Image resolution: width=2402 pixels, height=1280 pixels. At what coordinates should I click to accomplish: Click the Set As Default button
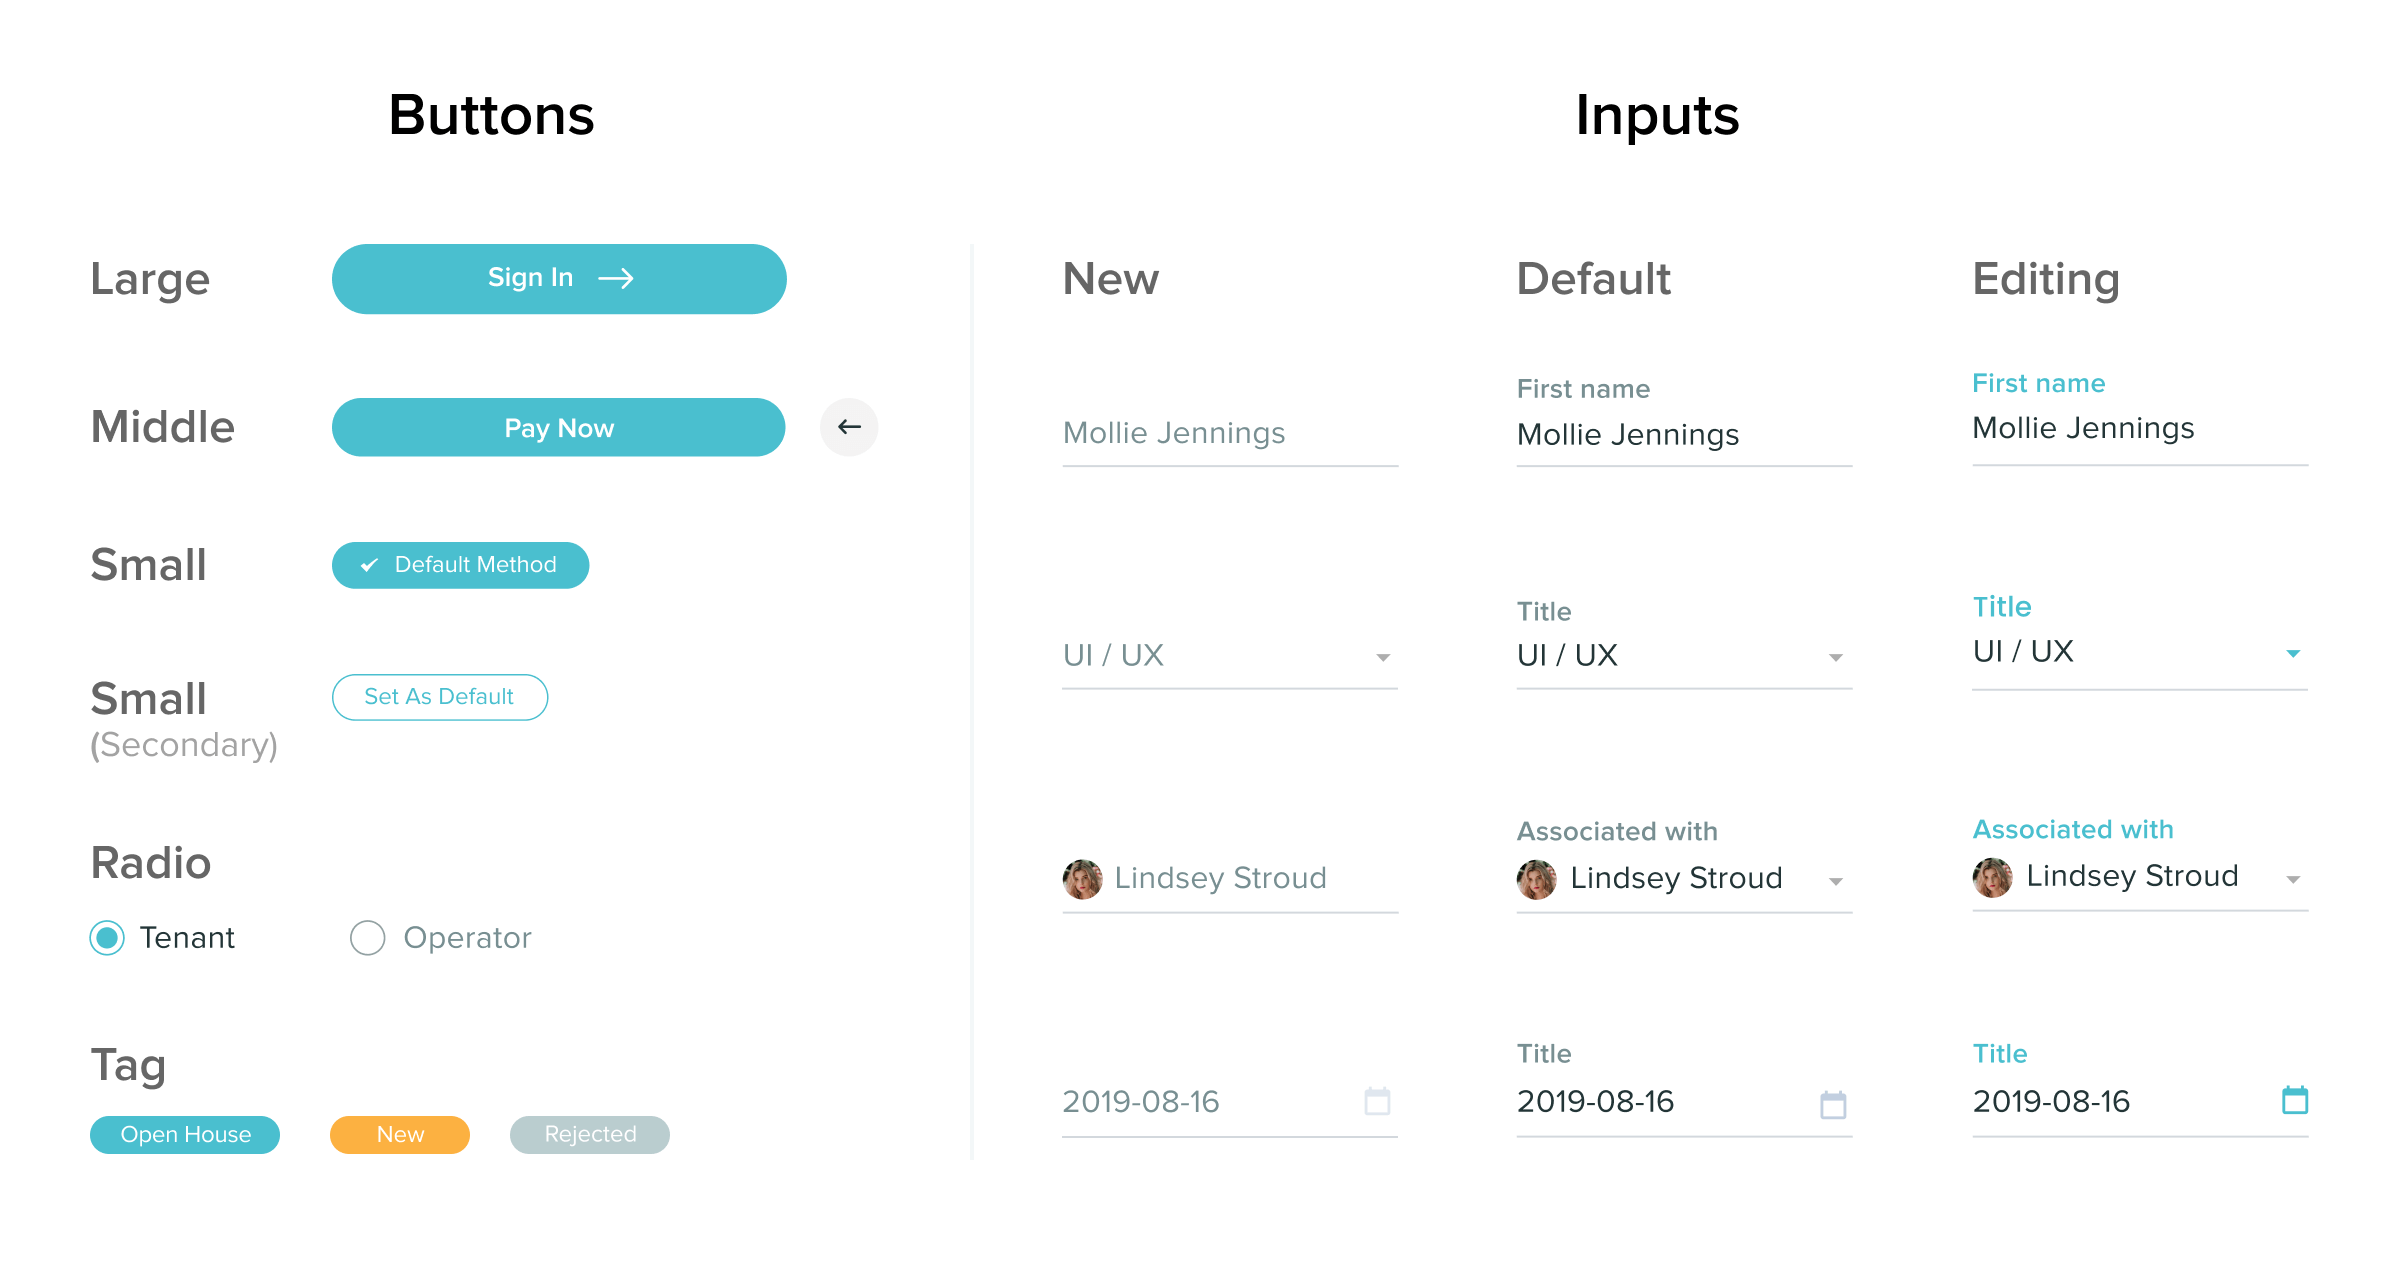[440, 696]
